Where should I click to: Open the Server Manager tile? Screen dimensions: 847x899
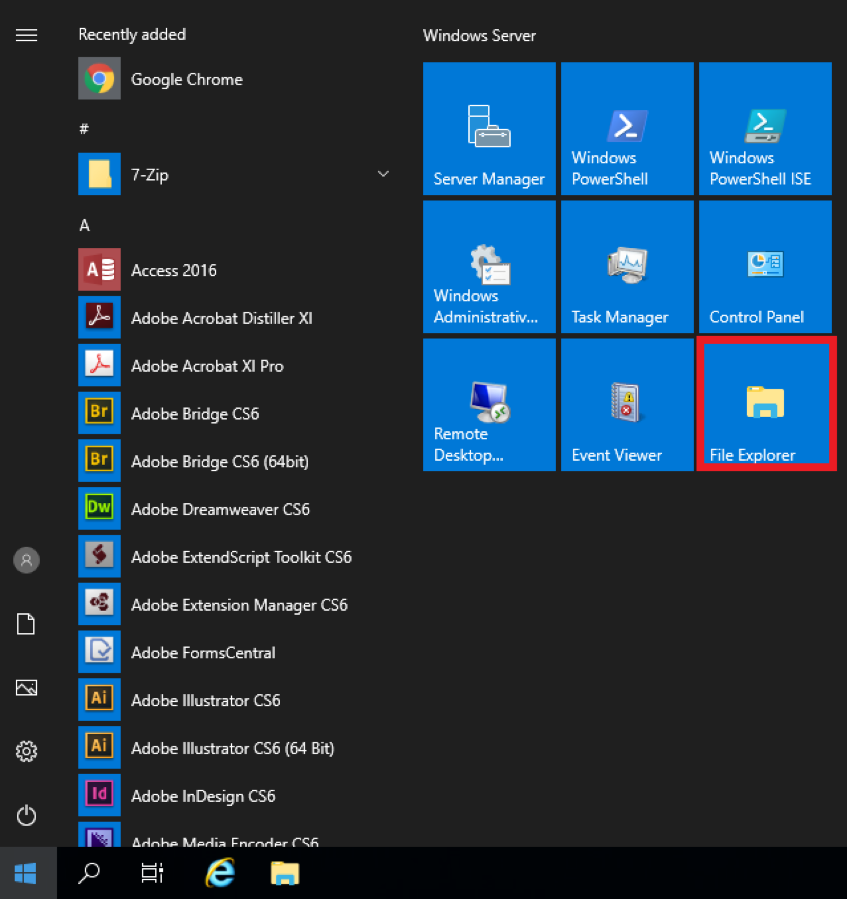pyautogui.click(x=489, y=128)
